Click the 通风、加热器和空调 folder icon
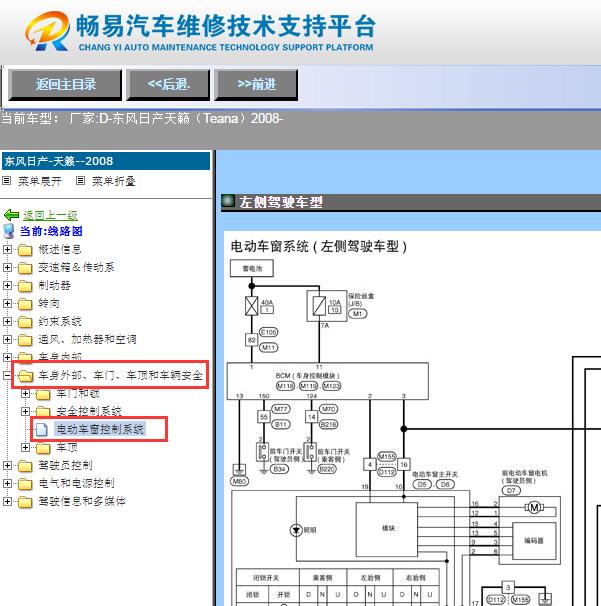 (25, 340)
